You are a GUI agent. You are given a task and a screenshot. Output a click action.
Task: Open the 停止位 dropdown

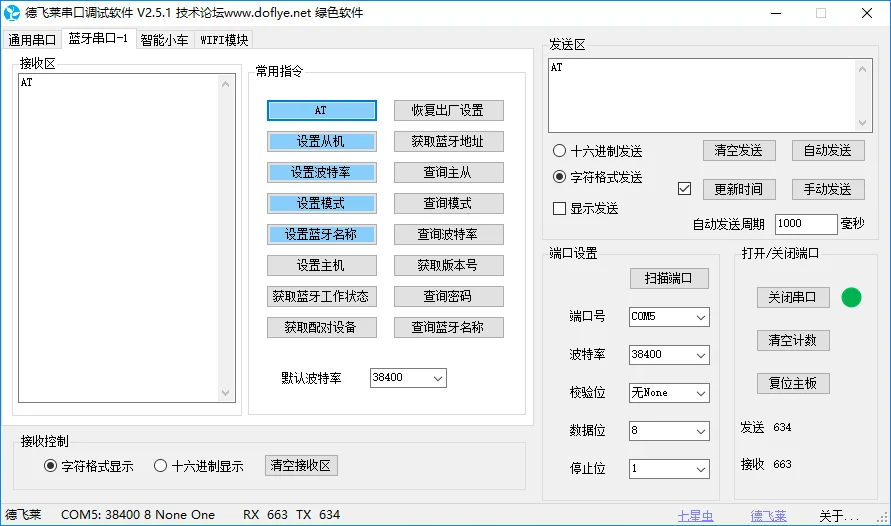669,469
